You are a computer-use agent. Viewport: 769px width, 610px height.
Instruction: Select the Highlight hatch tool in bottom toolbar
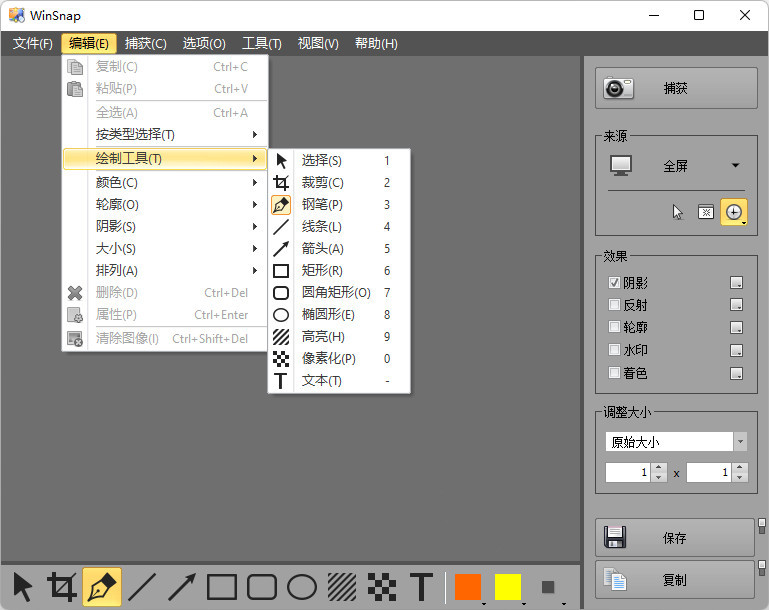pyautogui.click(x=342, y=587)
